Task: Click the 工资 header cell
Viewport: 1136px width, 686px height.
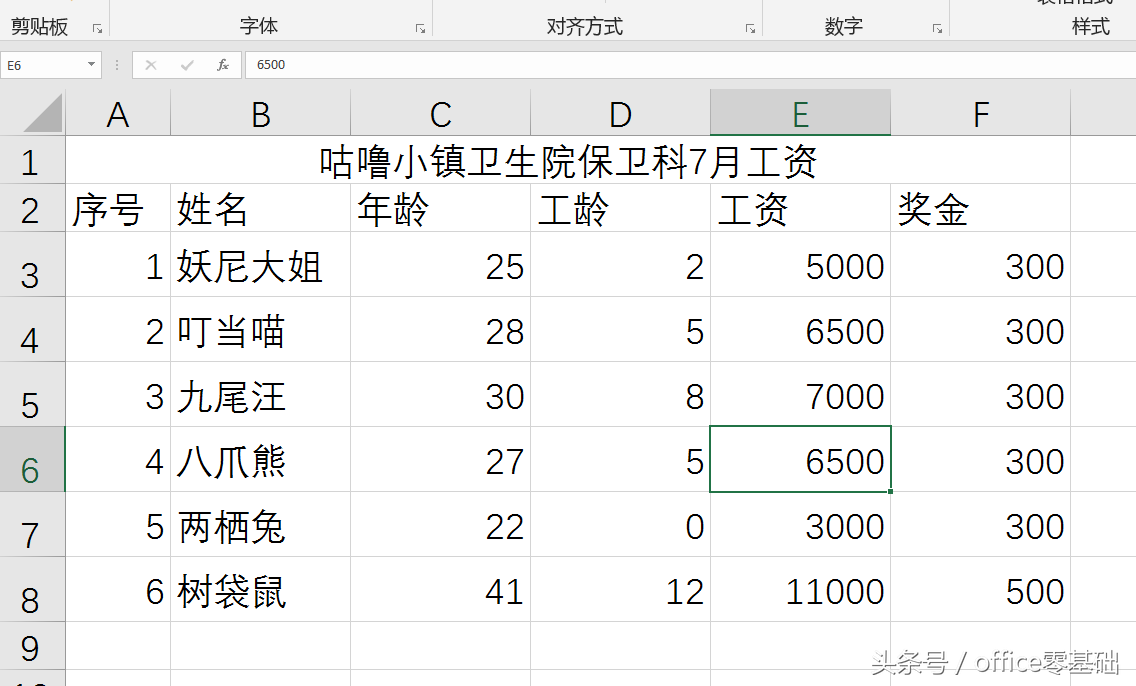Action: click(x=801, y=208)
